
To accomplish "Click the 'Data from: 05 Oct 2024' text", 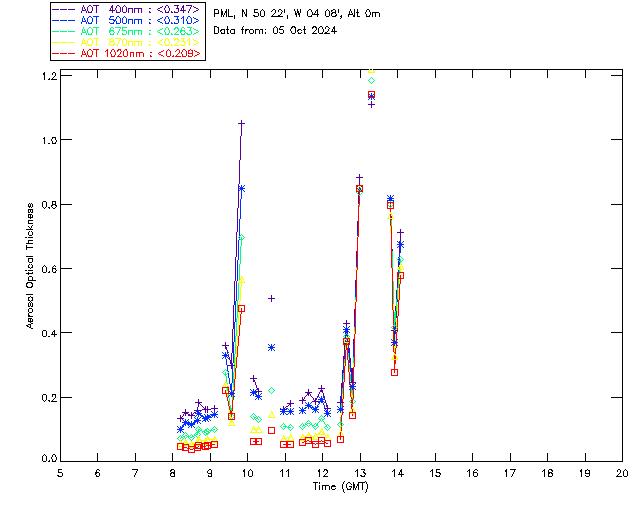I will [275, 30].
